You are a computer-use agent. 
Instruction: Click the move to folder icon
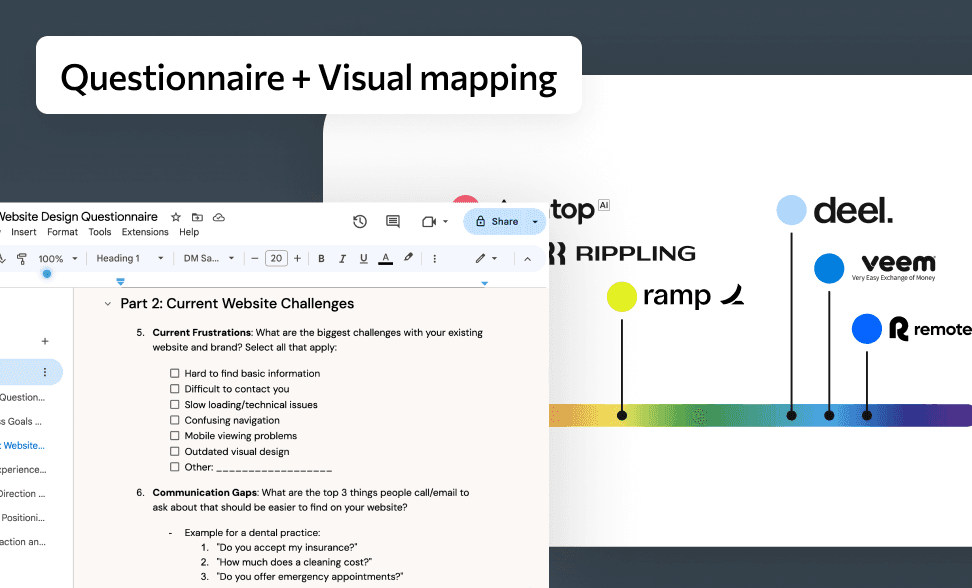[x=197, y=217]
